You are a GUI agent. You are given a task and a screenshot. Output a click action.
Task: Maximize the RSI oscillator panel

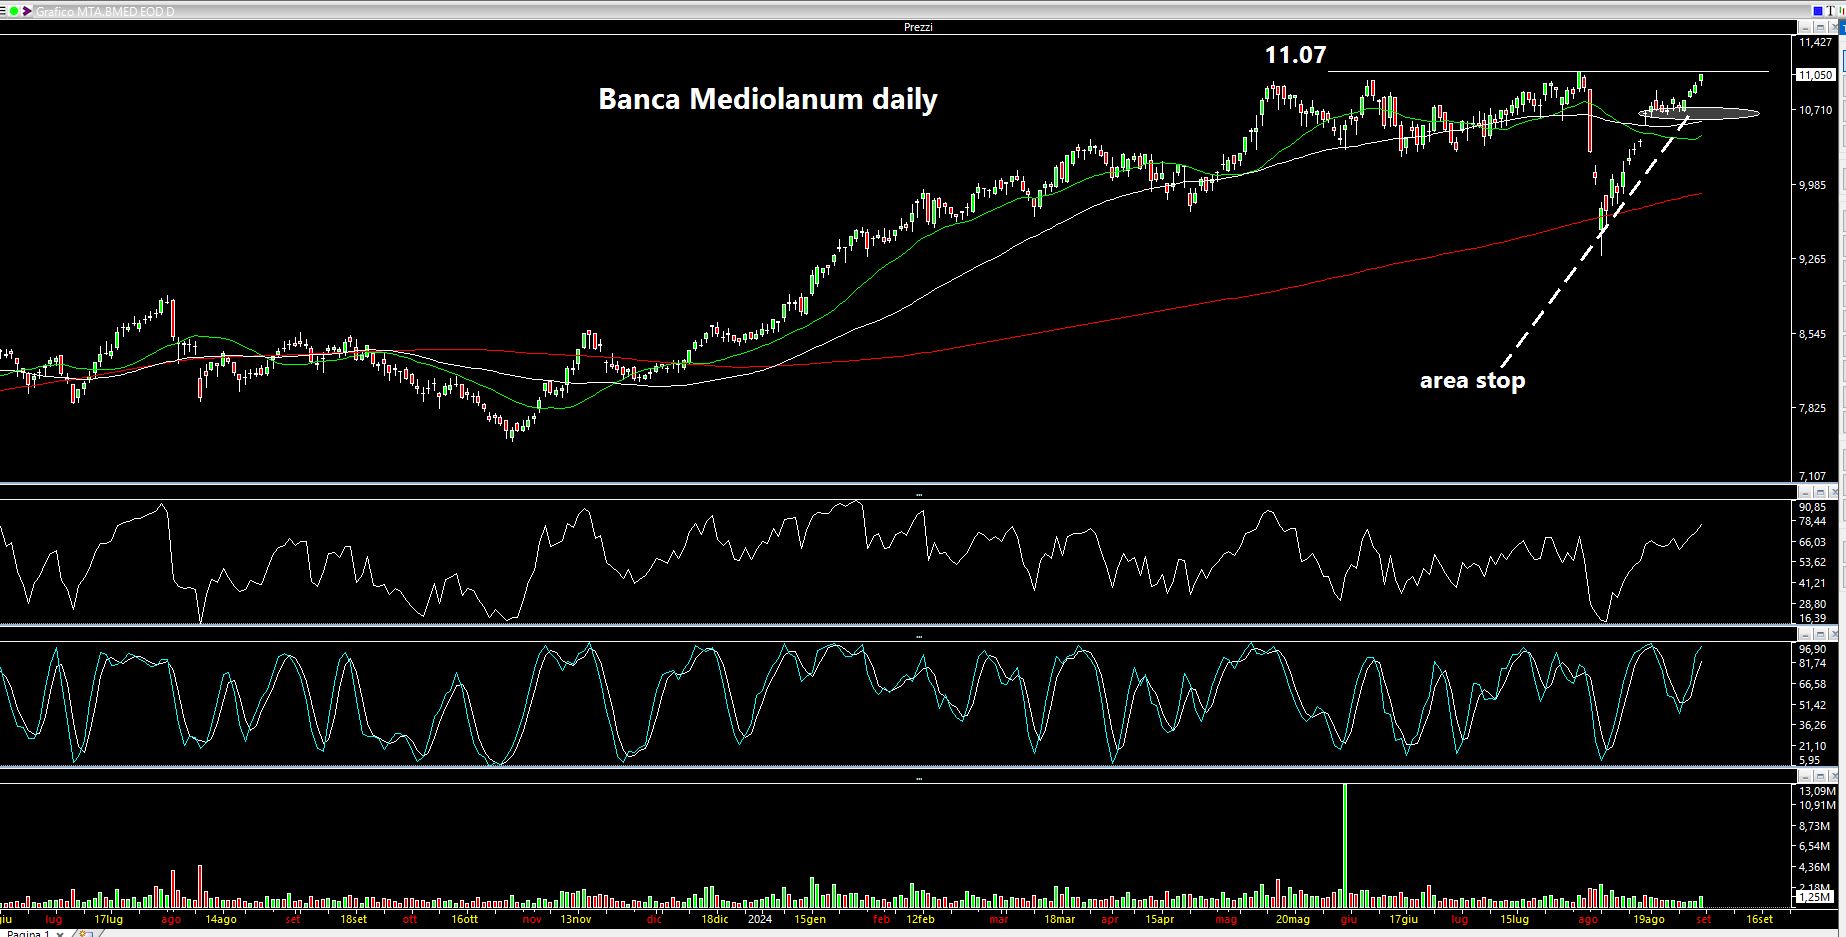point(1820,493)
